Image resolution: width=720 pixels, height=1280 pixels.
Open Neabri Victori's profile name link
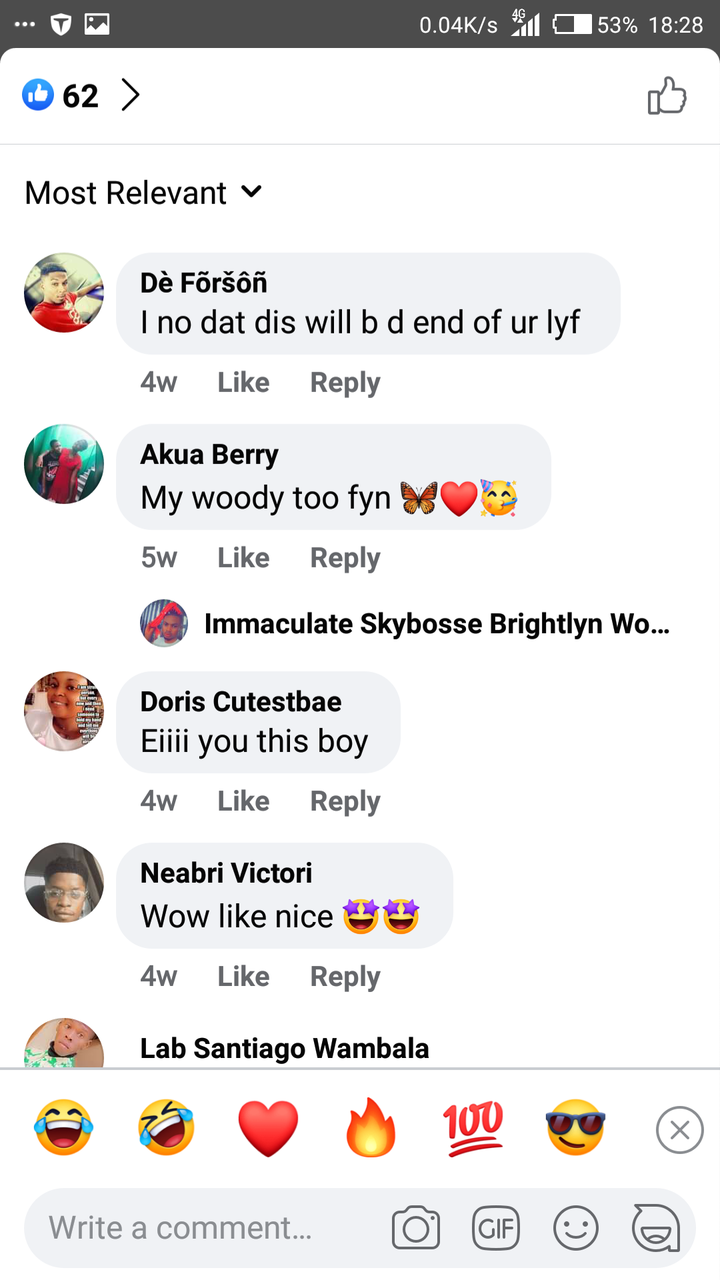[226, 873]
